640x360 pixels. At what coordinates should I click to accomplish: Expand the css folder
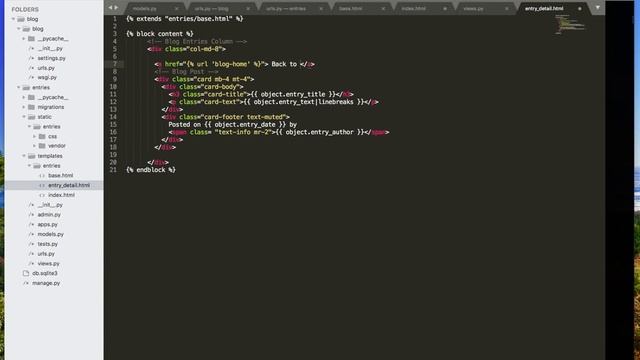[35, 136]
